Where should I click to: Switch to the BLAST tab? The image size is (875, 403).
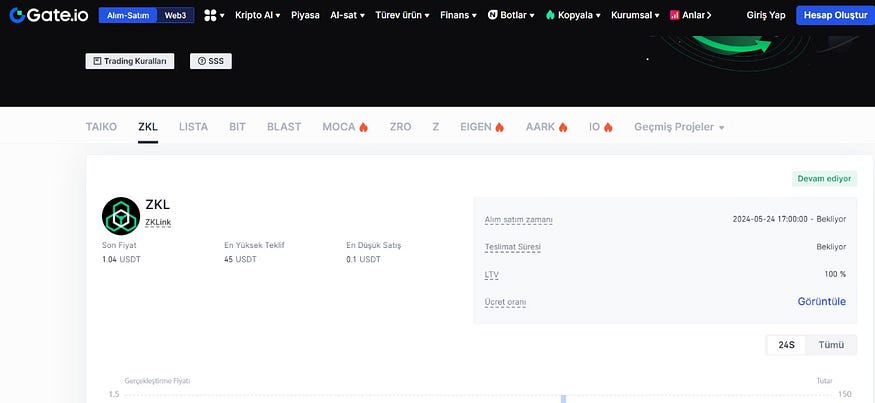point(284,127)
